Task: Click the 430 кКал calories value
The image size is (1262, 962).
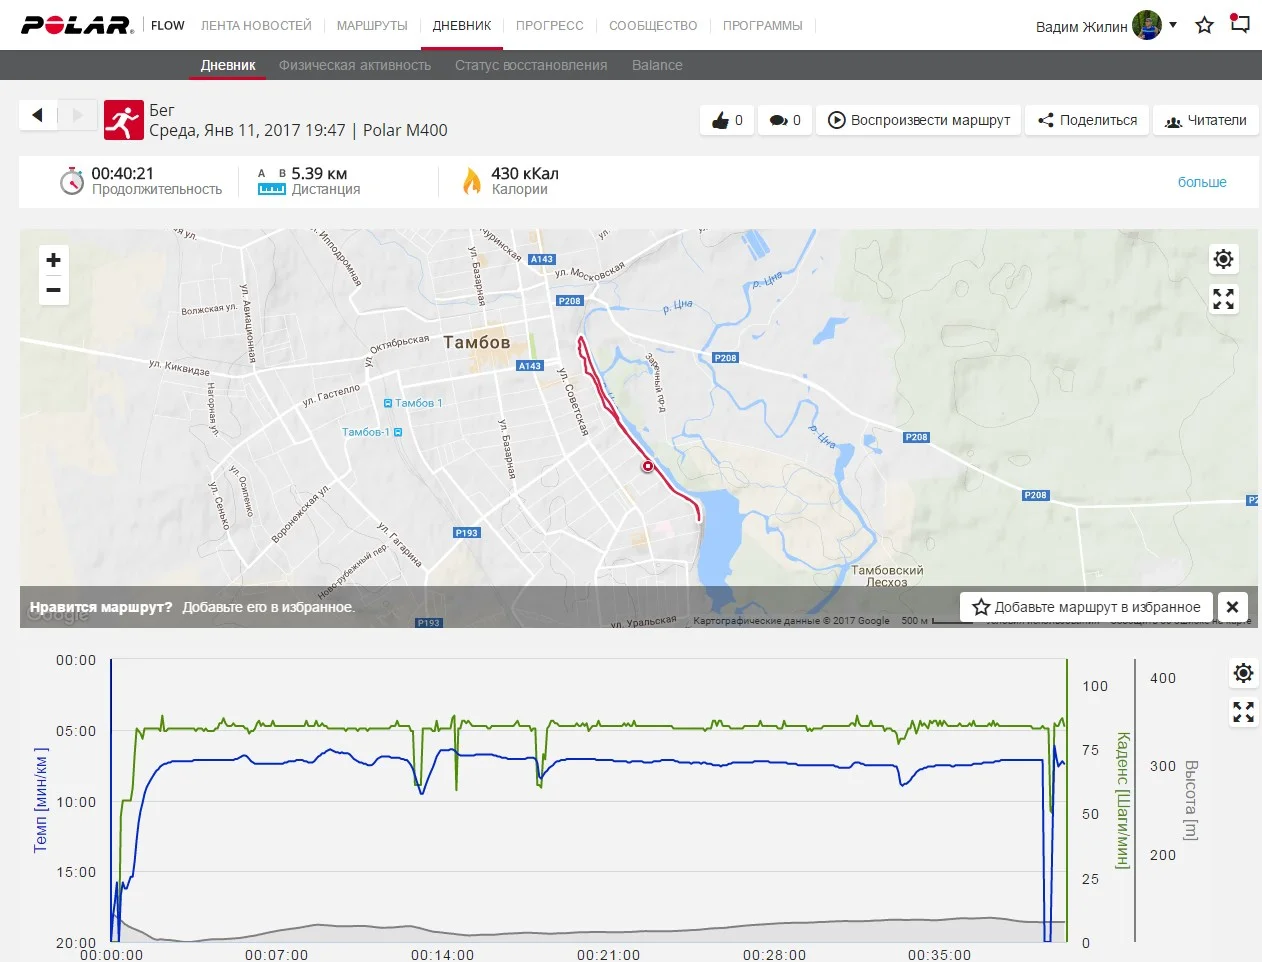Action: click(x=525, y=173)
